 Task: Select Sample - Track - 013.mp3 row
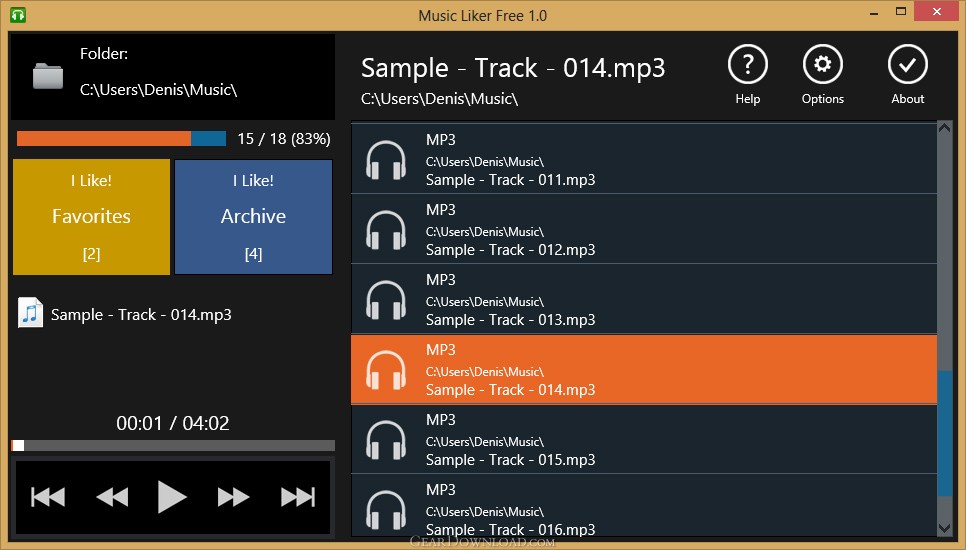[x=644, y=299]
